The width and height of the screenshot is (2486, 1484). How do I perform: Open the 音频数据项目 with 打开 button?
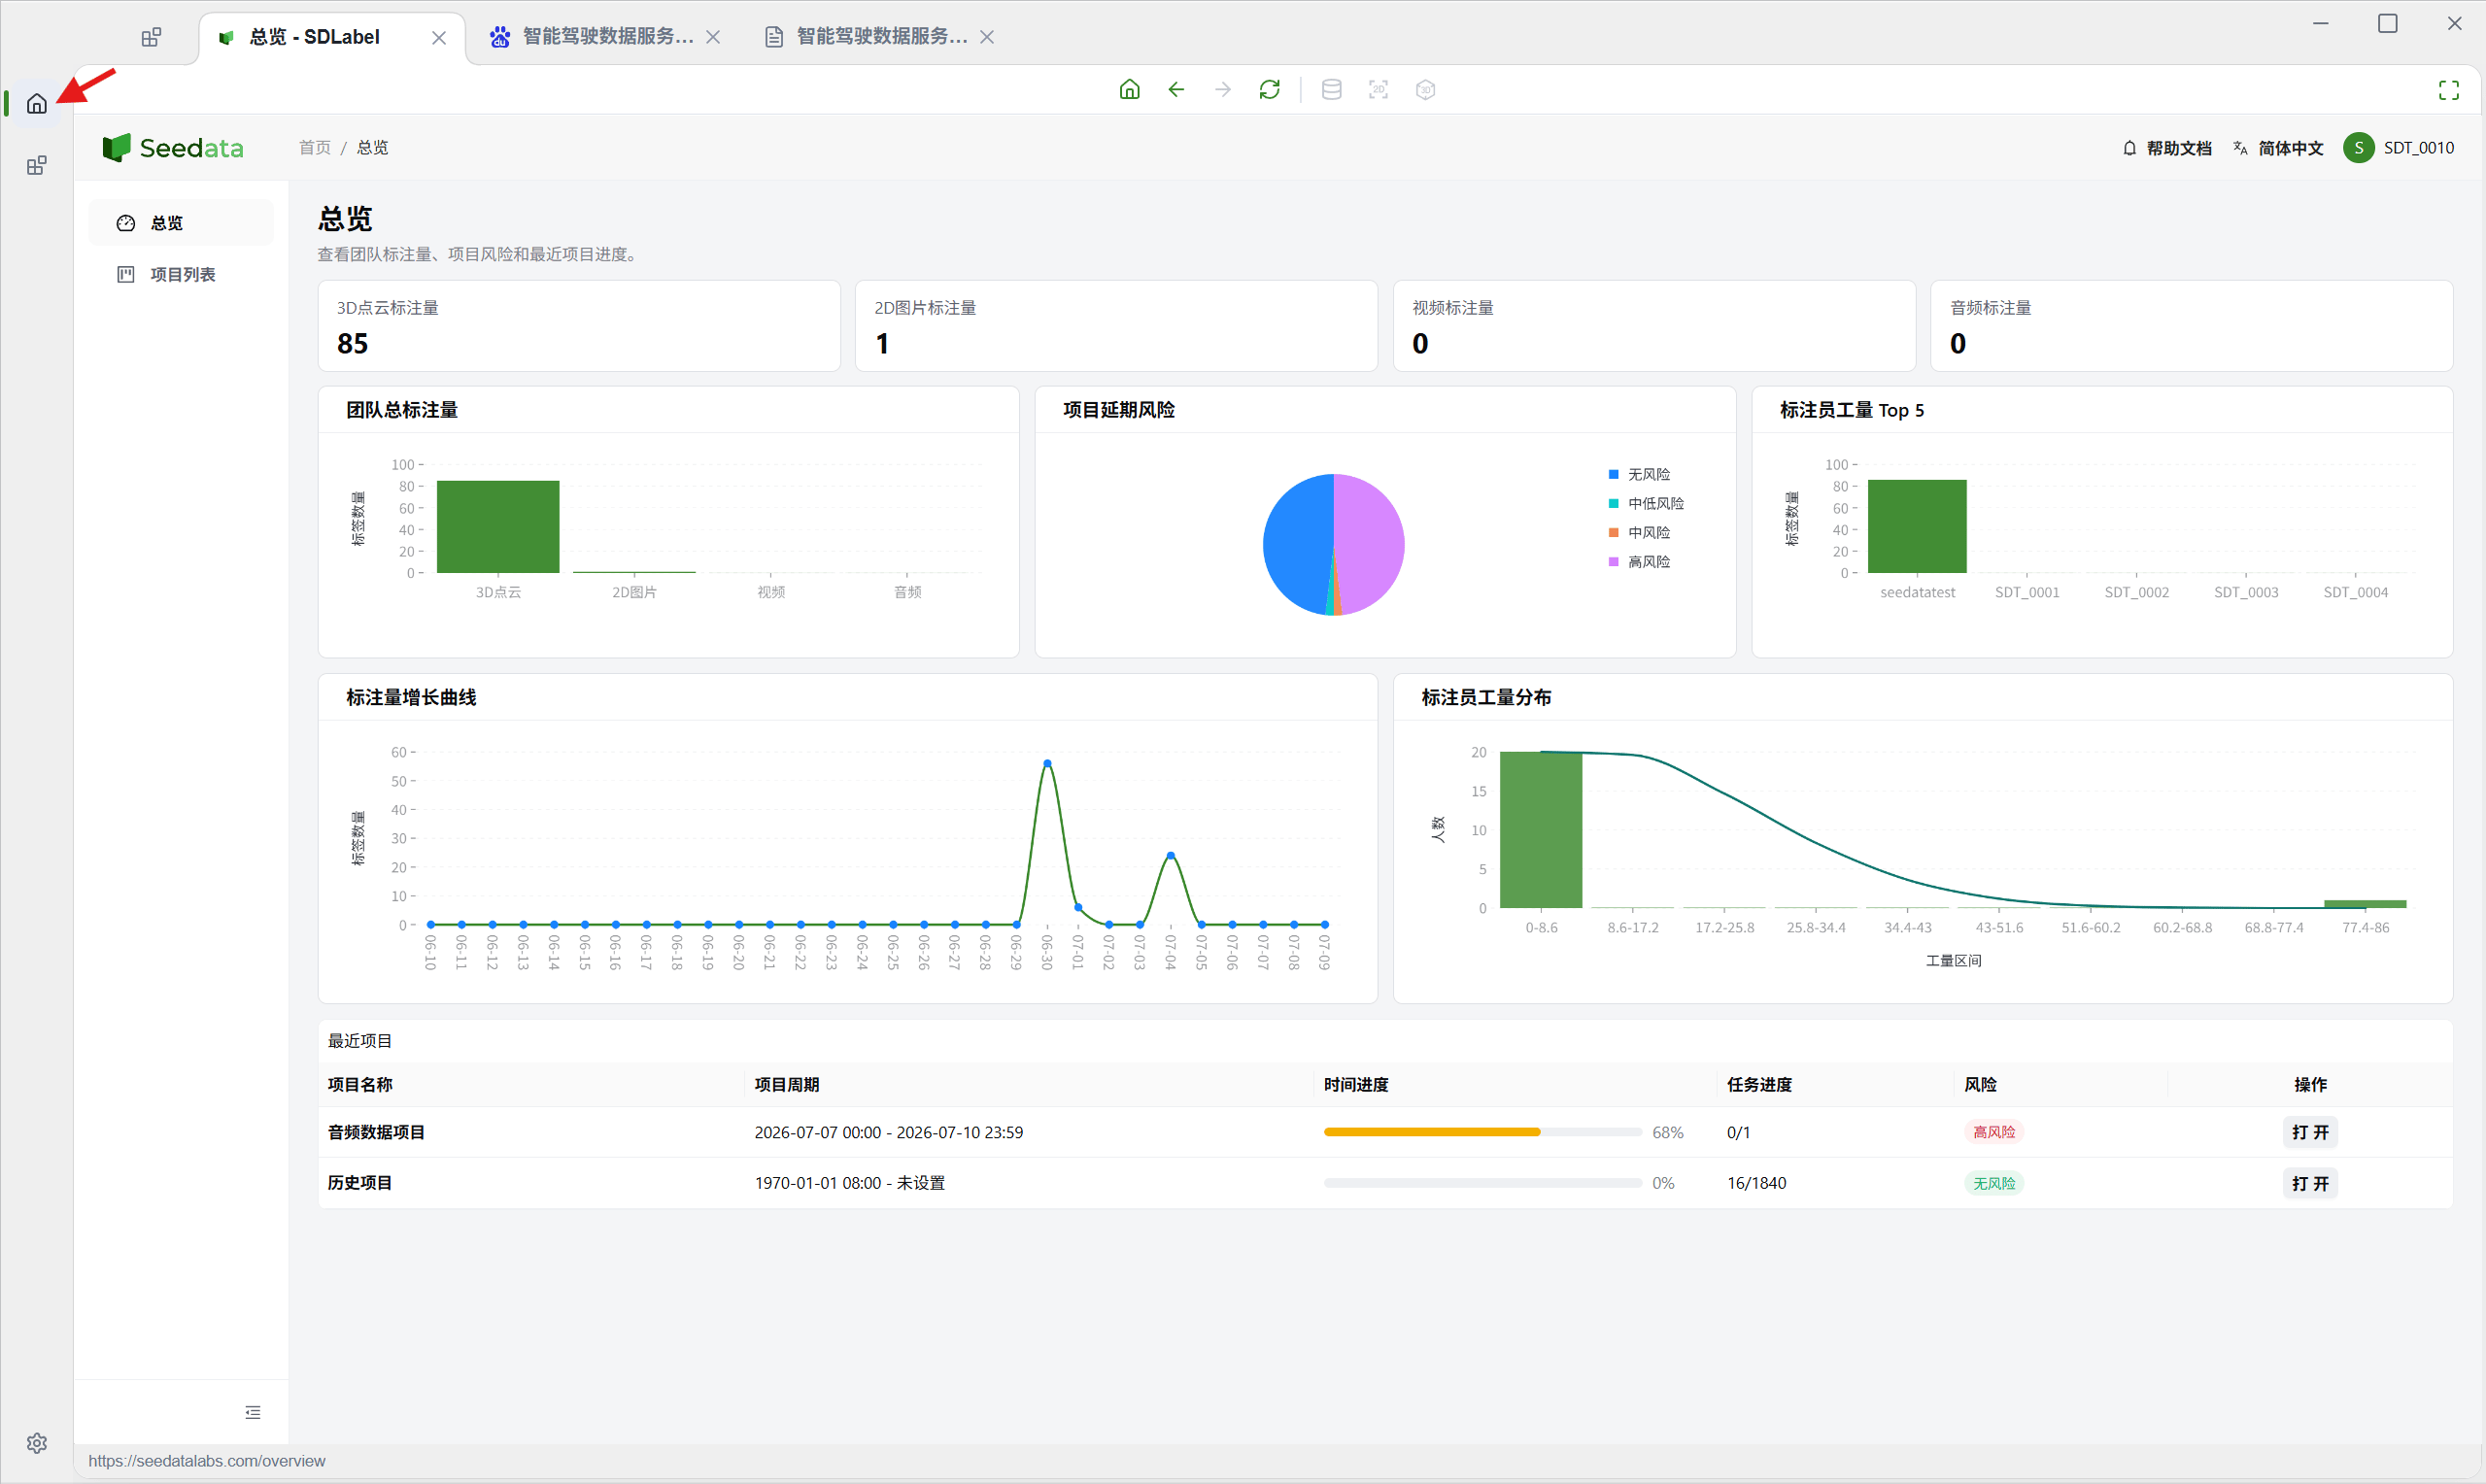click(2310, 1132)
